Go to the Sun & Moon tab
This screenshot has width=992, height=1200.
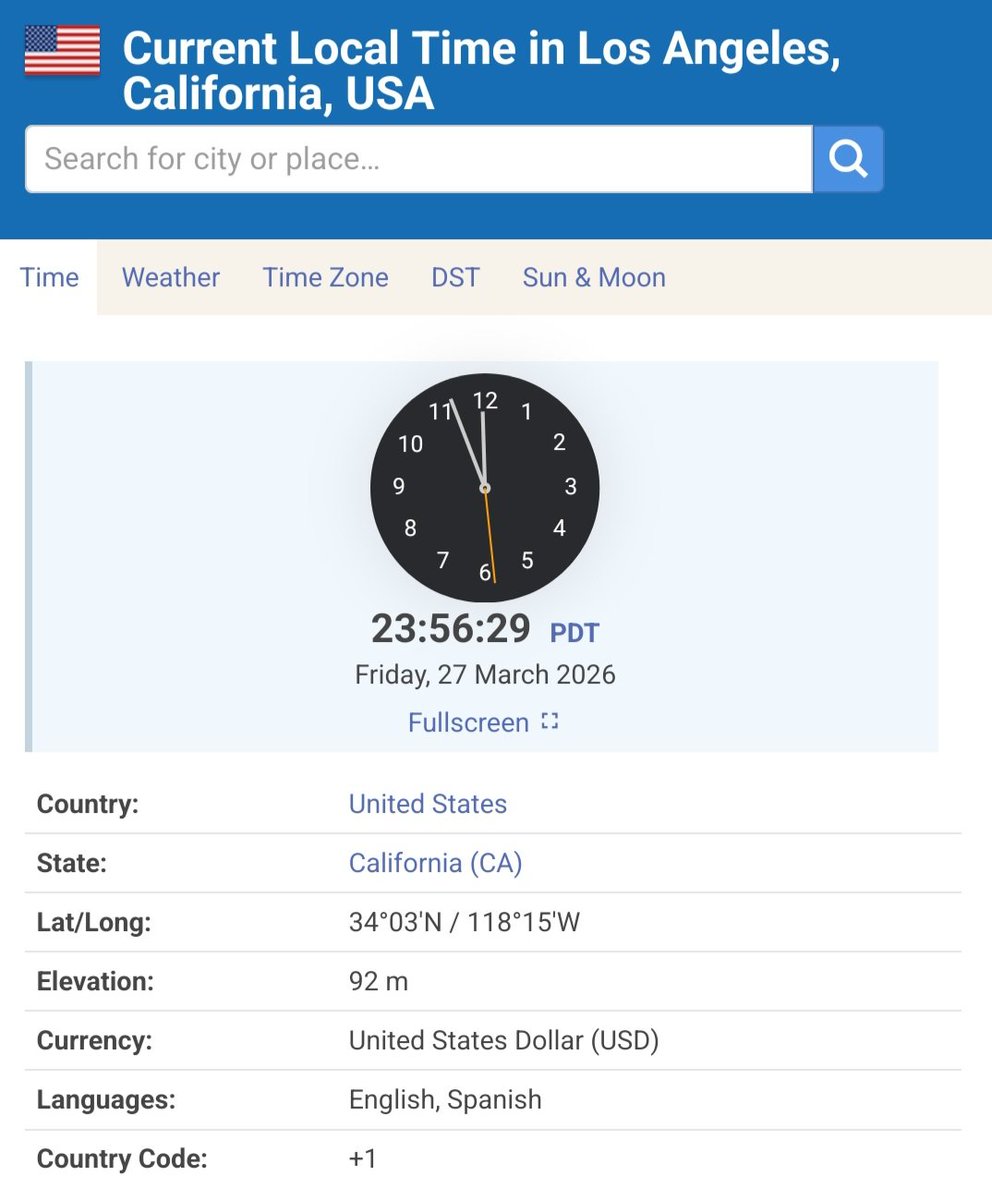(594, 277)
